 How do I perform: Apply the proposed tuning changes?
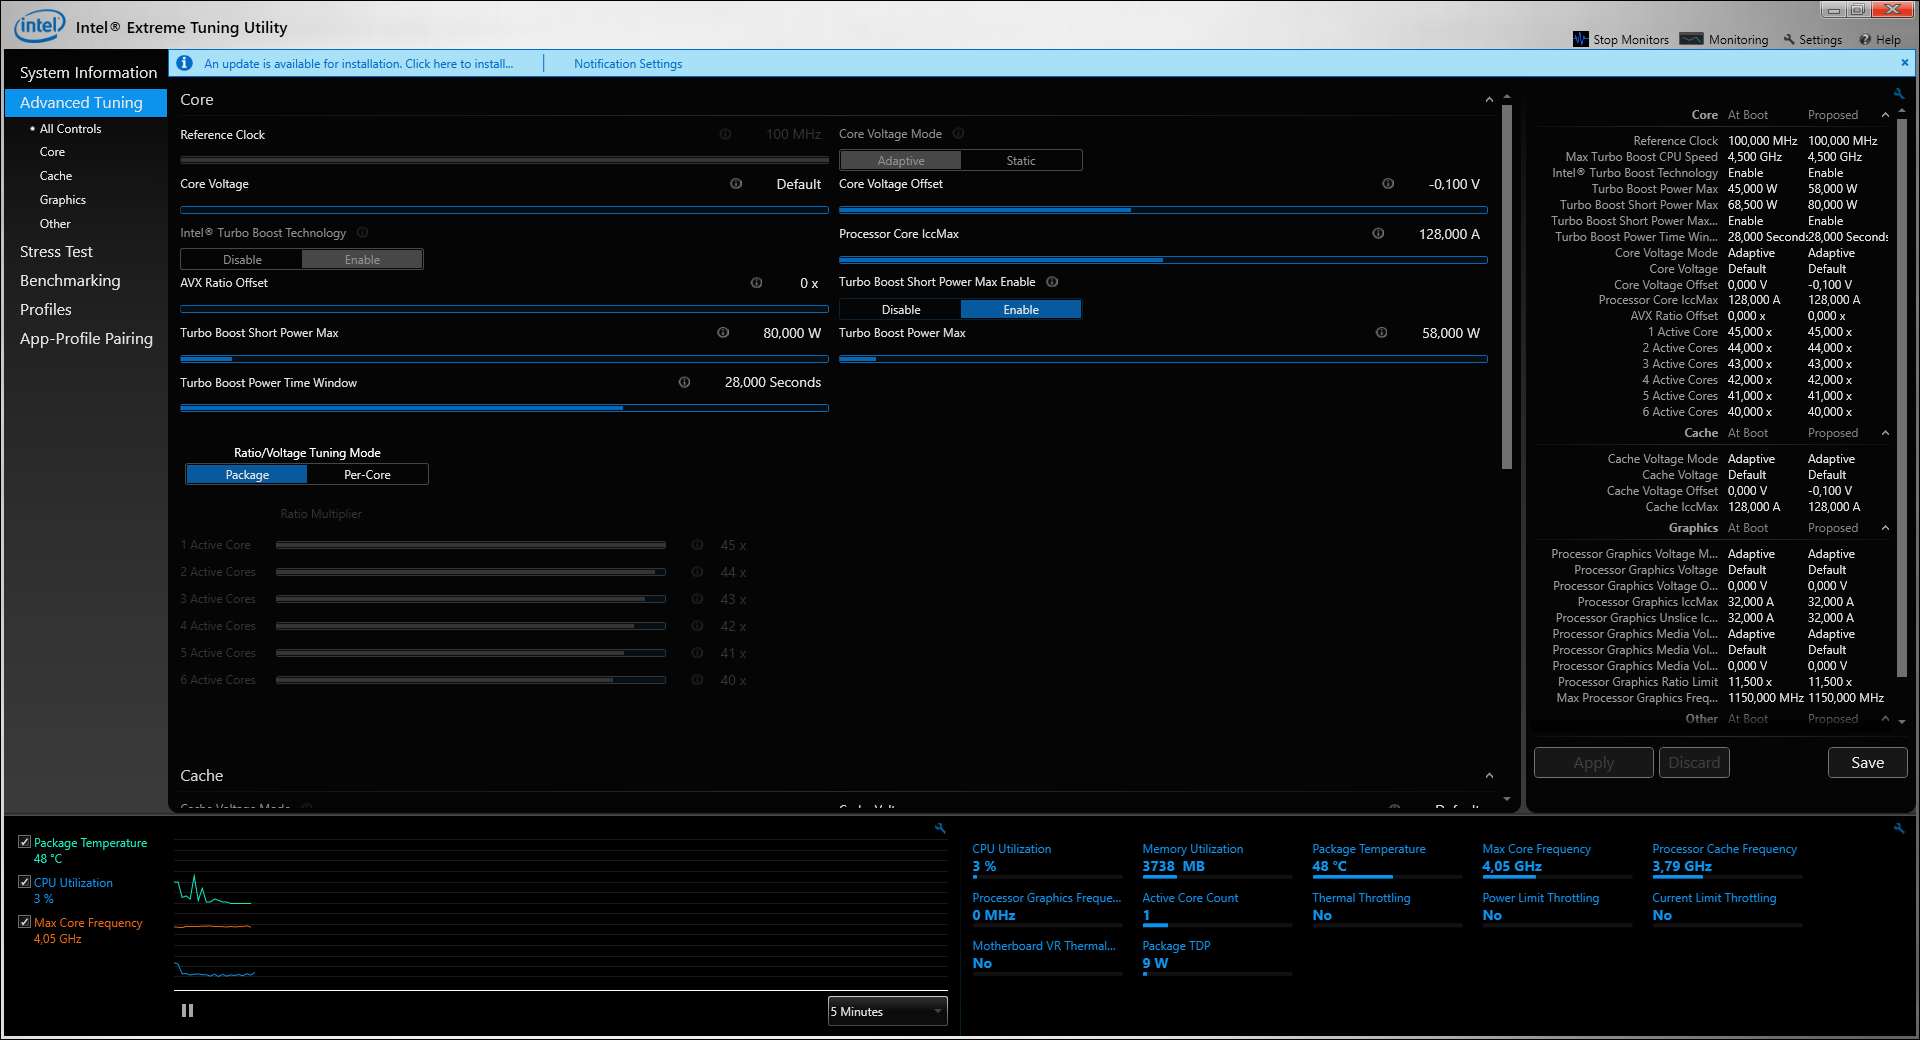coord(1594,763)
